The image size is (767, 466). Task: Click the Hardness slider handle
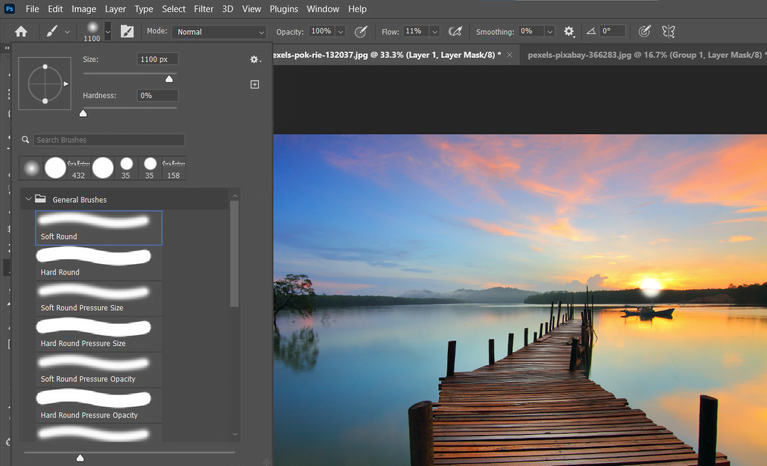(83, 113)
